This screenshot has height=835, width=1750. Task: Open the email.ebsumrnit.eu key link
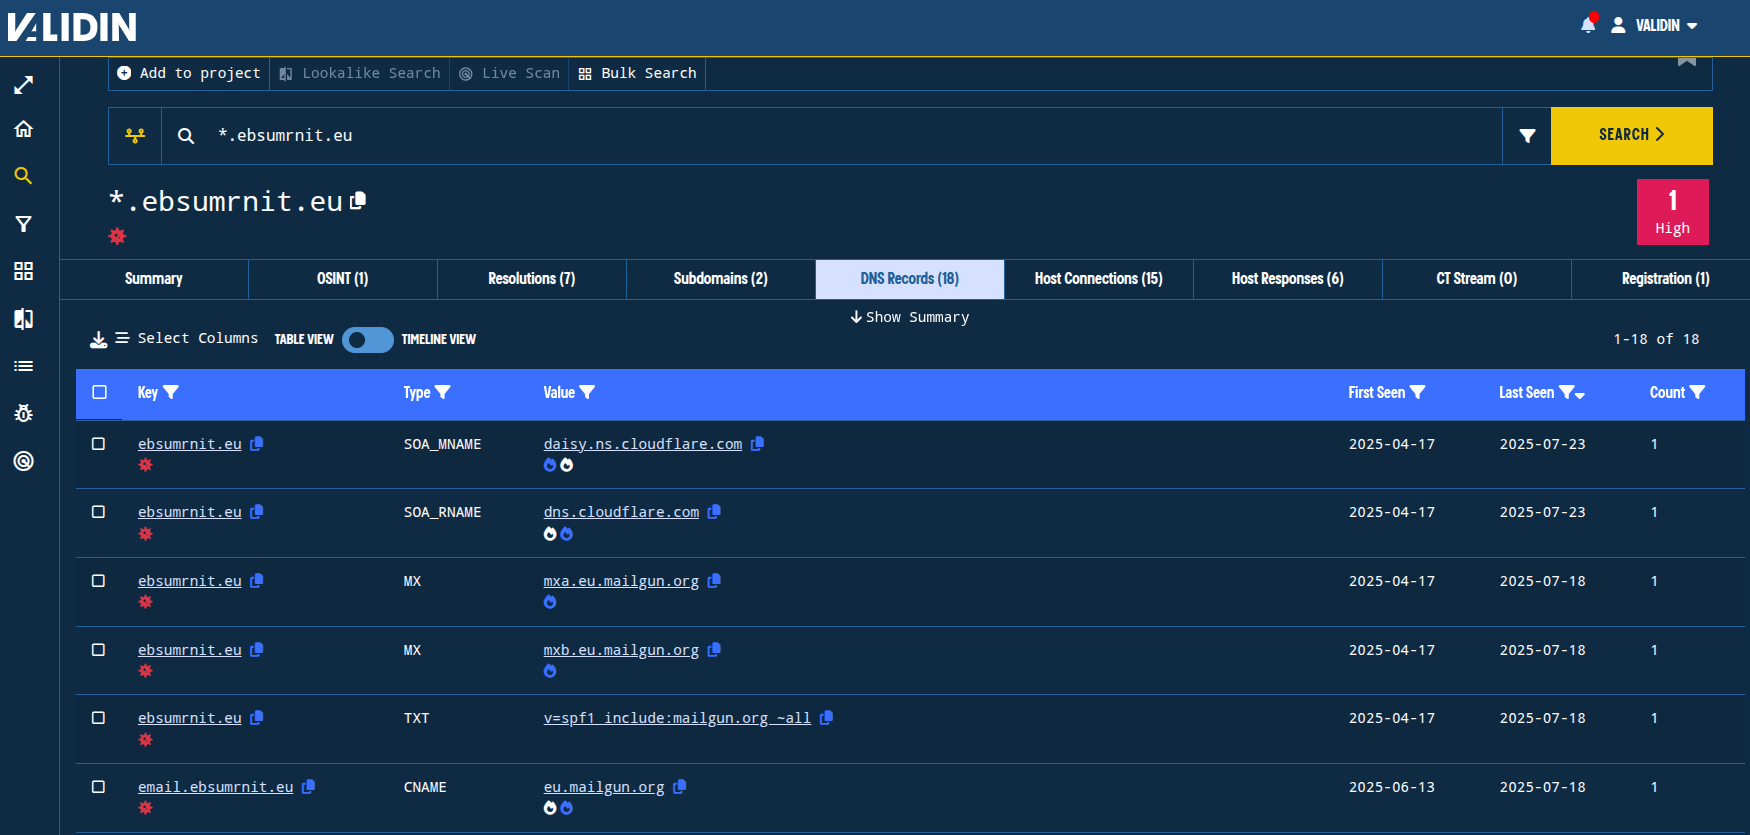pos(216,787)
